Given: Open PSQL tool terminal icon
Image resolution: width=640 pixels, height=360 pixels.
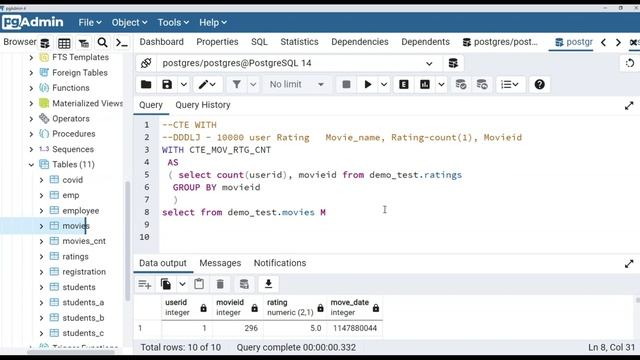Looking at the screenshot, I should point(122,42).
